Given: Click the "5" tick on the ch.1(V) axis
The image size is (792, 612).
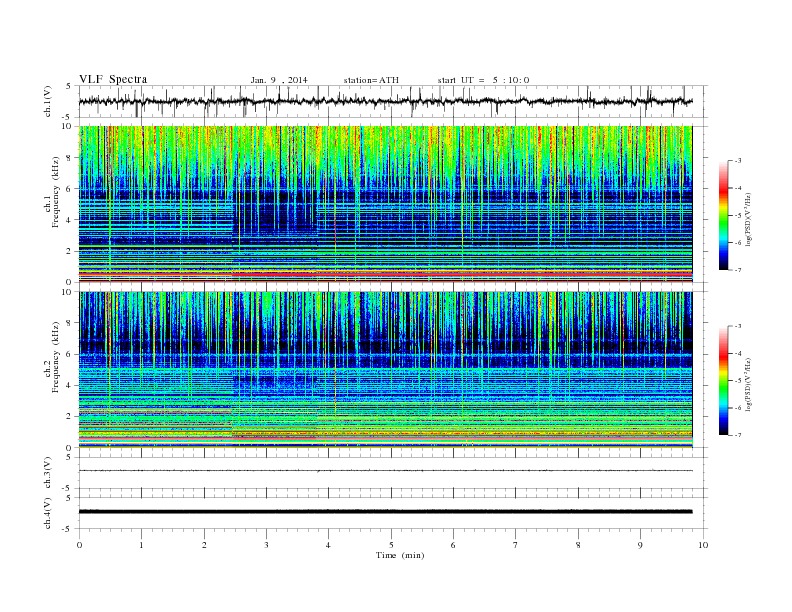Looking at the screenshot, I should coord(69,86).
